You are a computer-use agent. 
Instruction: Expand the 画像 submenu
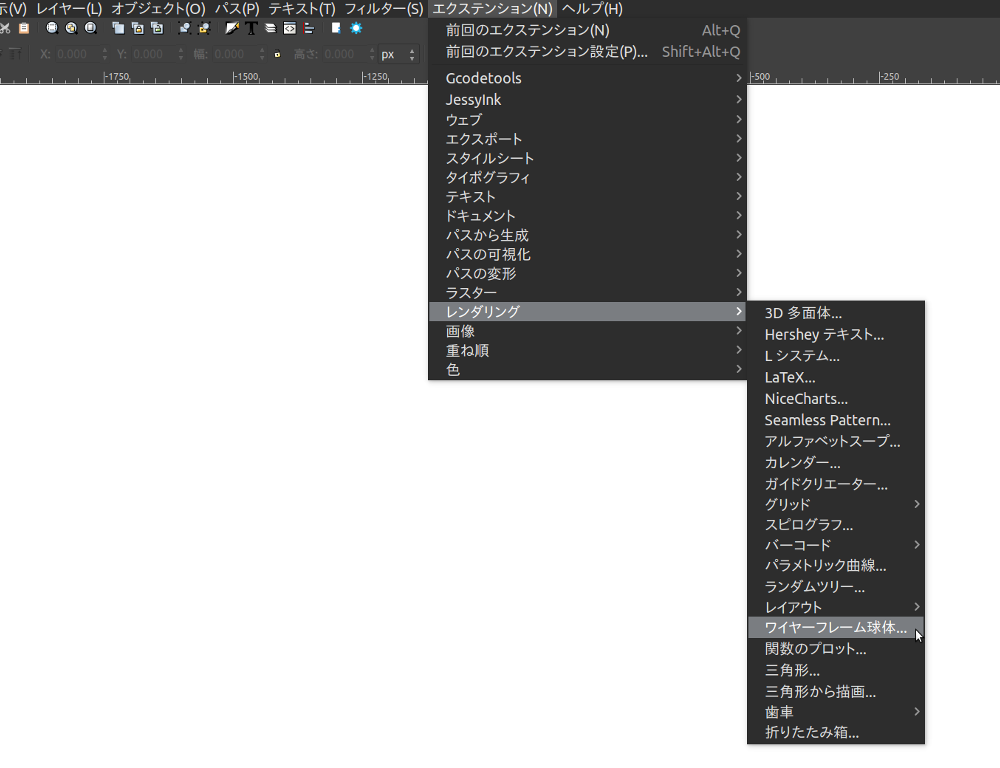point(587,331)
